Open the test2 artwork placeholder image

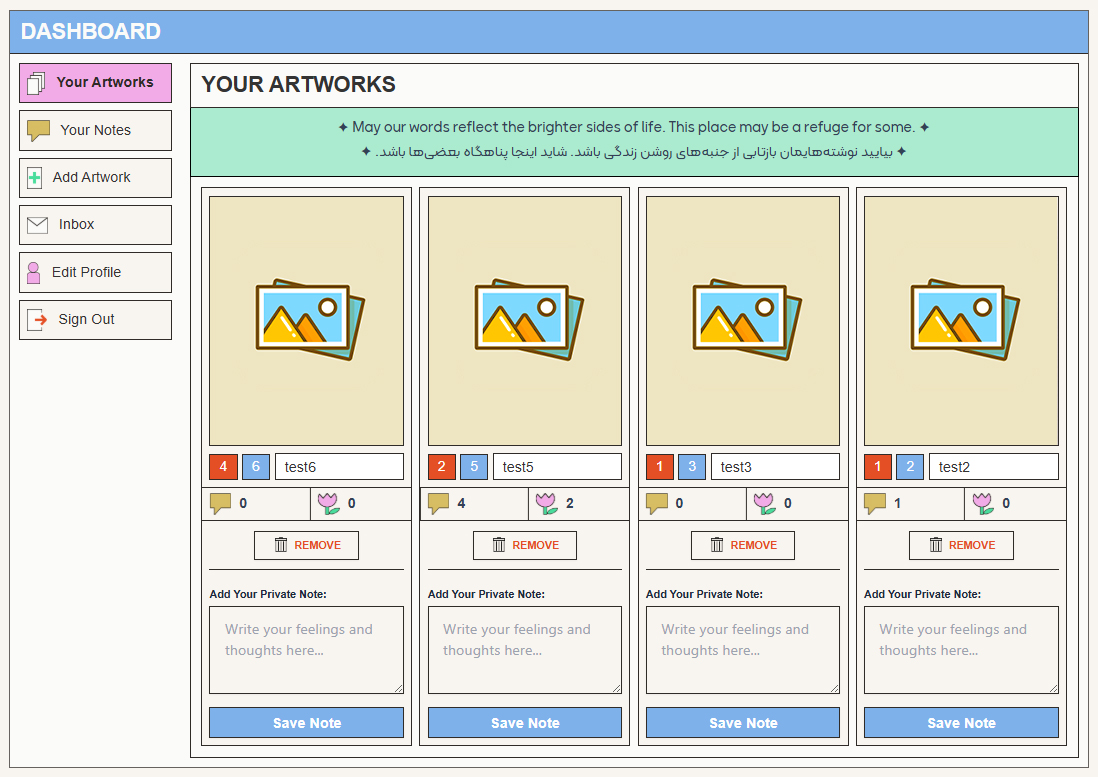pos(960,320)
